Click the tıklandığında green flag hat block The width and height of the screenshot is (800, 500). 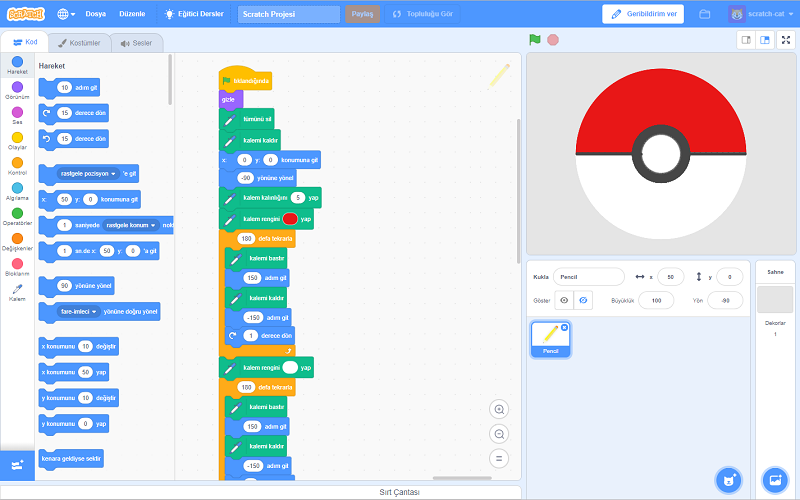245,79
